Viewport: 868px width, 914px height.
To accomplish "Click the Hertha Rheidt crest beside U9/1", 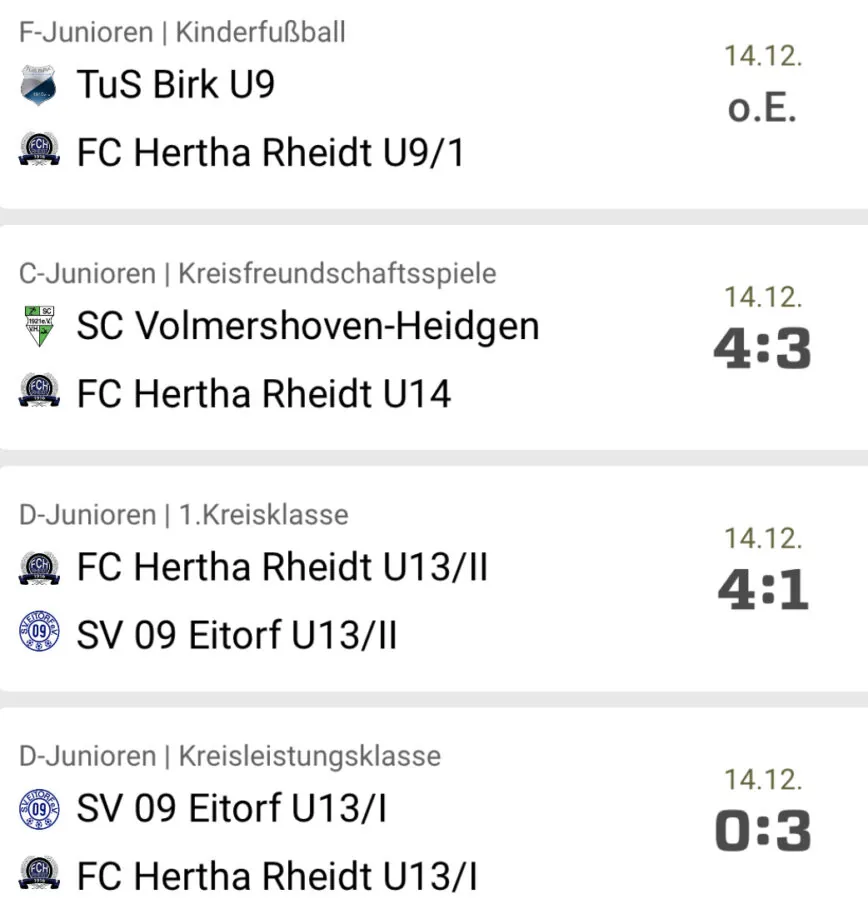I will (39, 150).
